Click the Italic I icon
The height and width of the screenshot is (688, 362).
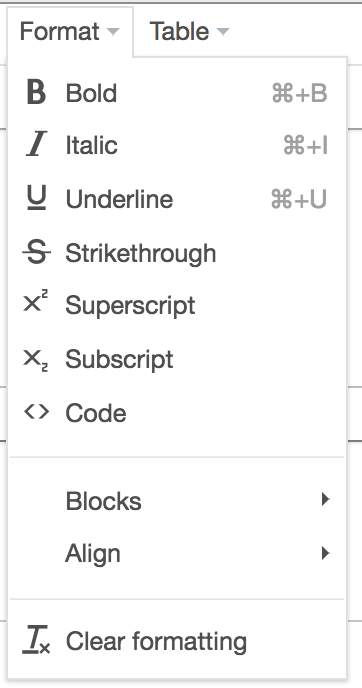coord(36,144)
